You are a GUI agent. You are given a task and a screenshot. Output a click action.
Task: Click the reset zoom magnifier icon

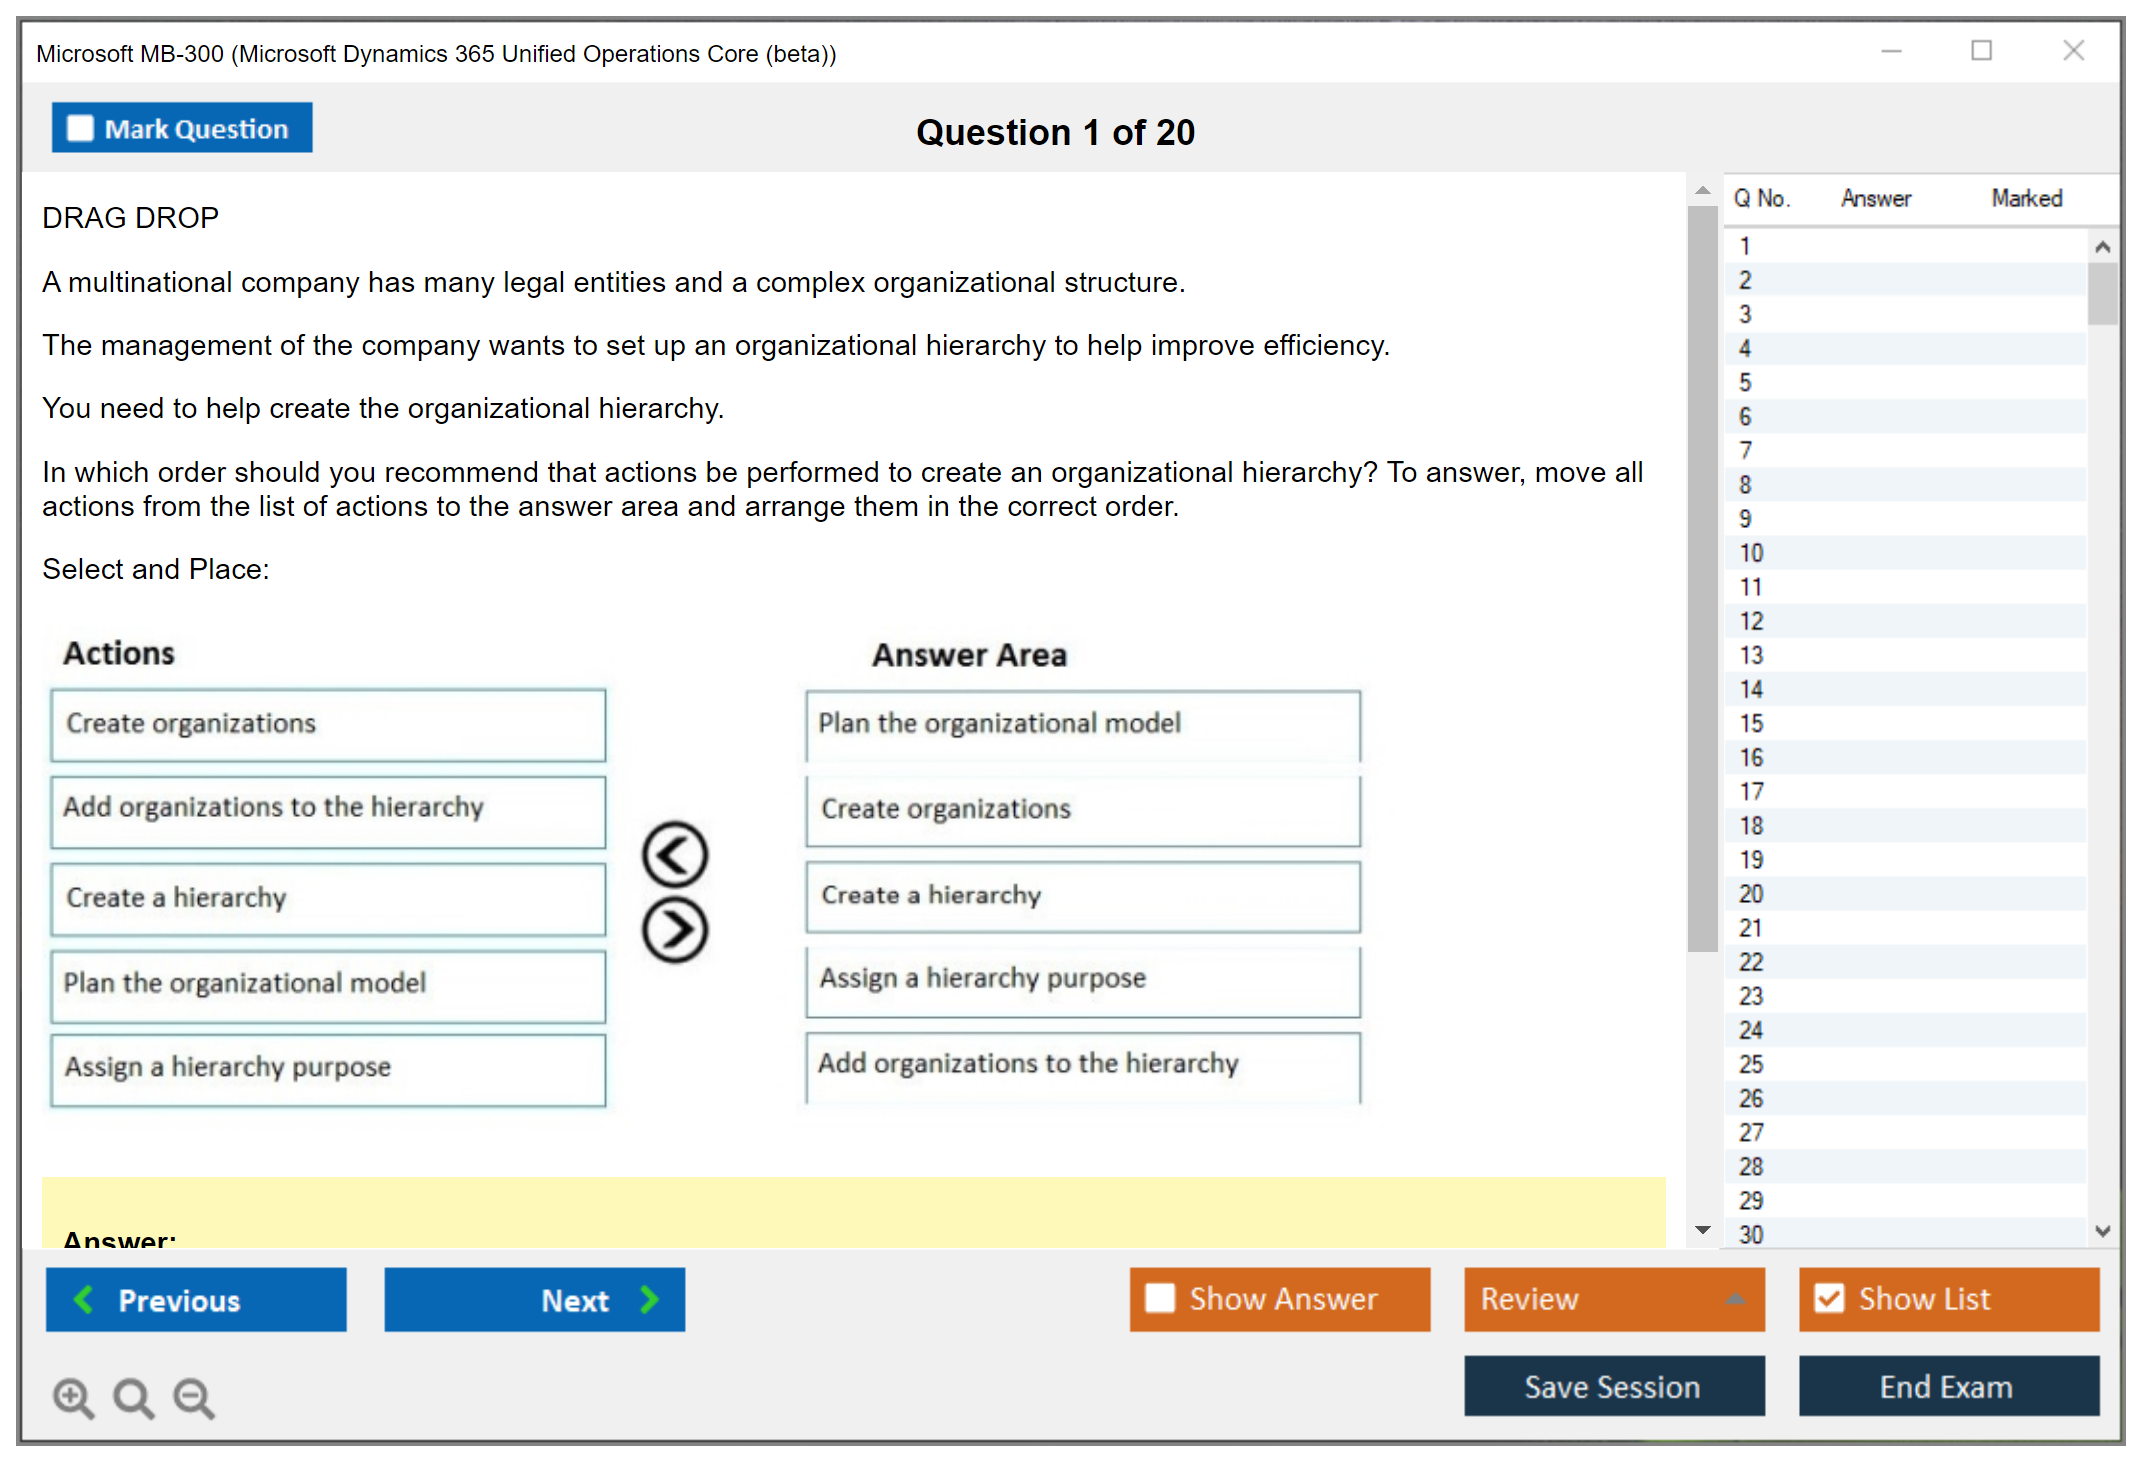click(x=133, y=1397)
